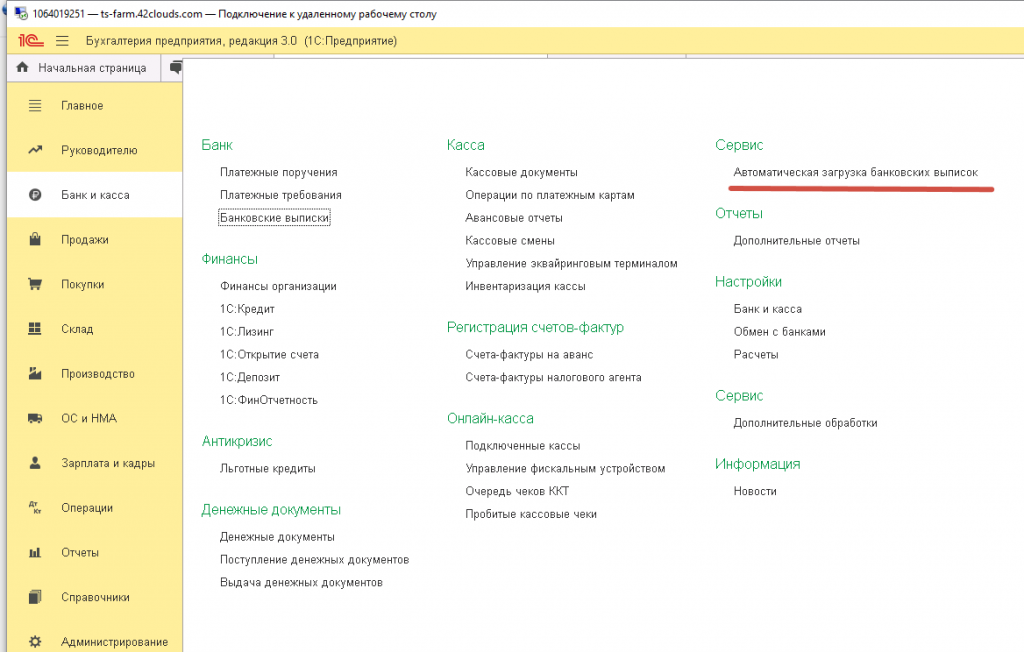Open Кассовые документы link
Screen dimensions: 1024x652
pos(521,172)
